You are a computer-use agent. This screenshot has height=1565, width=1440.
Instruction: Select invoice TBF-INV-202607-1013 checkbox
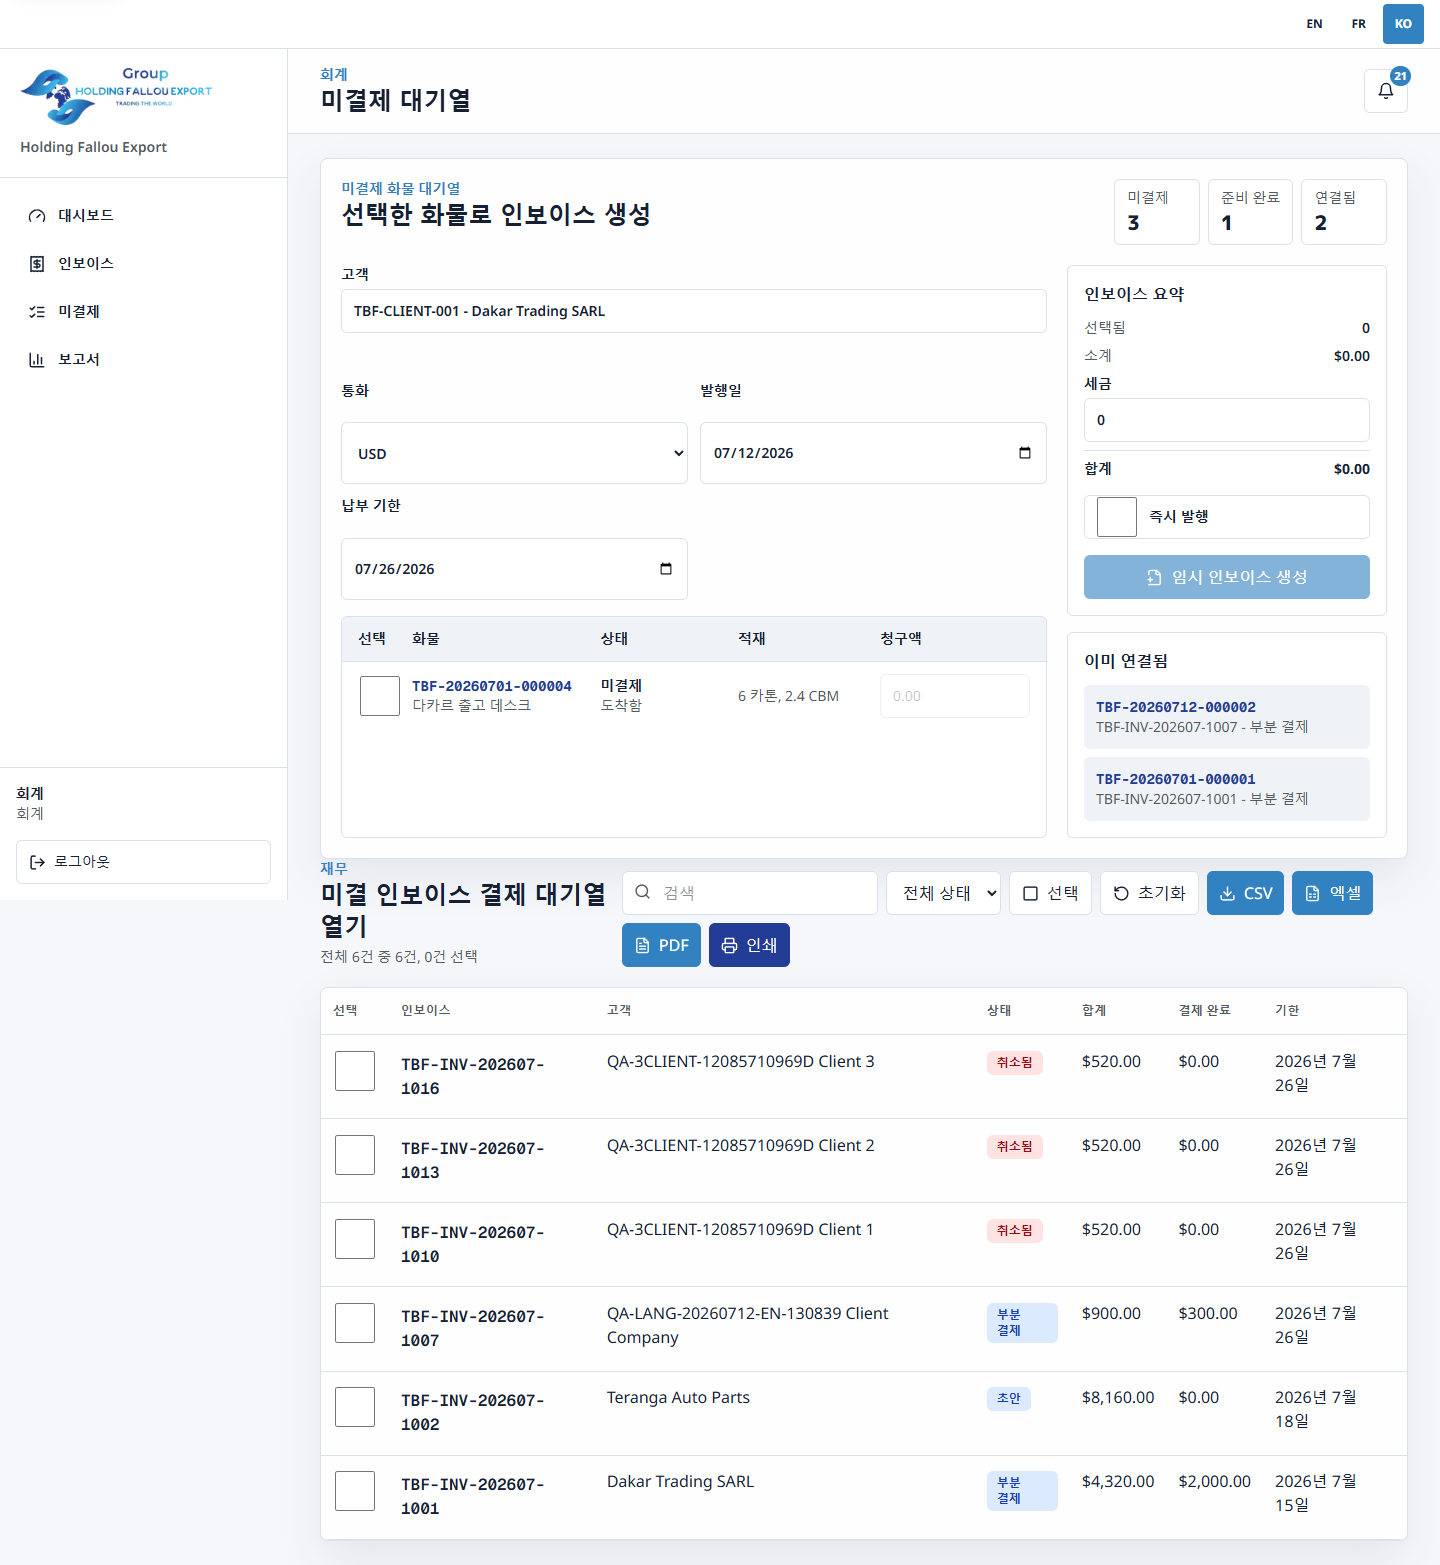(x=355, y=1155)
